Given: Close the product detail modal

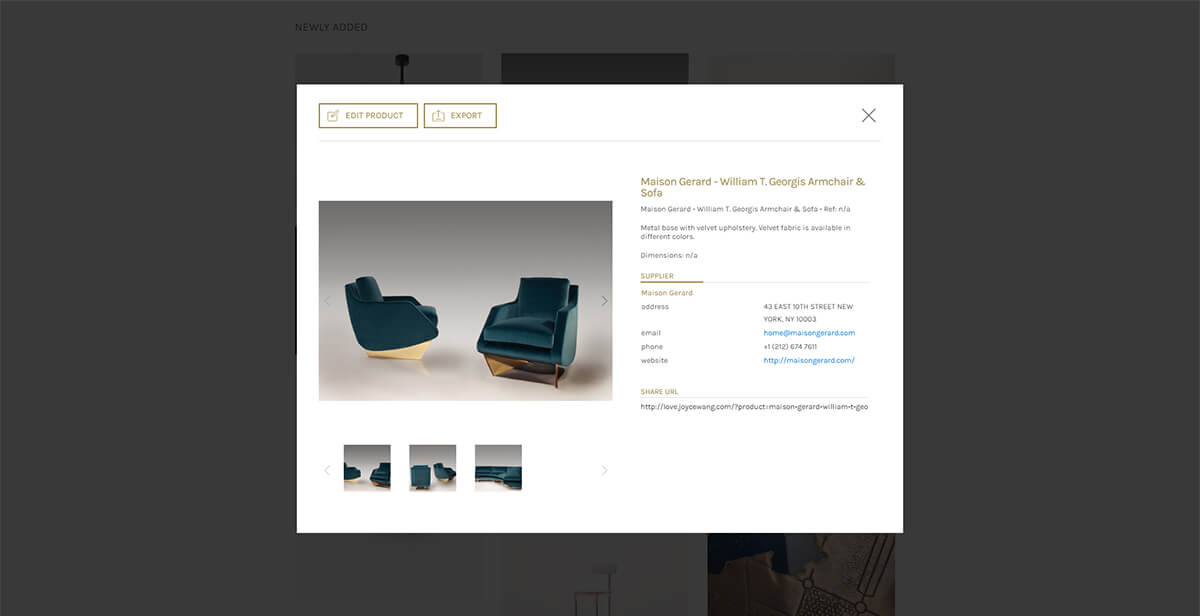Looking at the screenshot, I should coord(868,115).
